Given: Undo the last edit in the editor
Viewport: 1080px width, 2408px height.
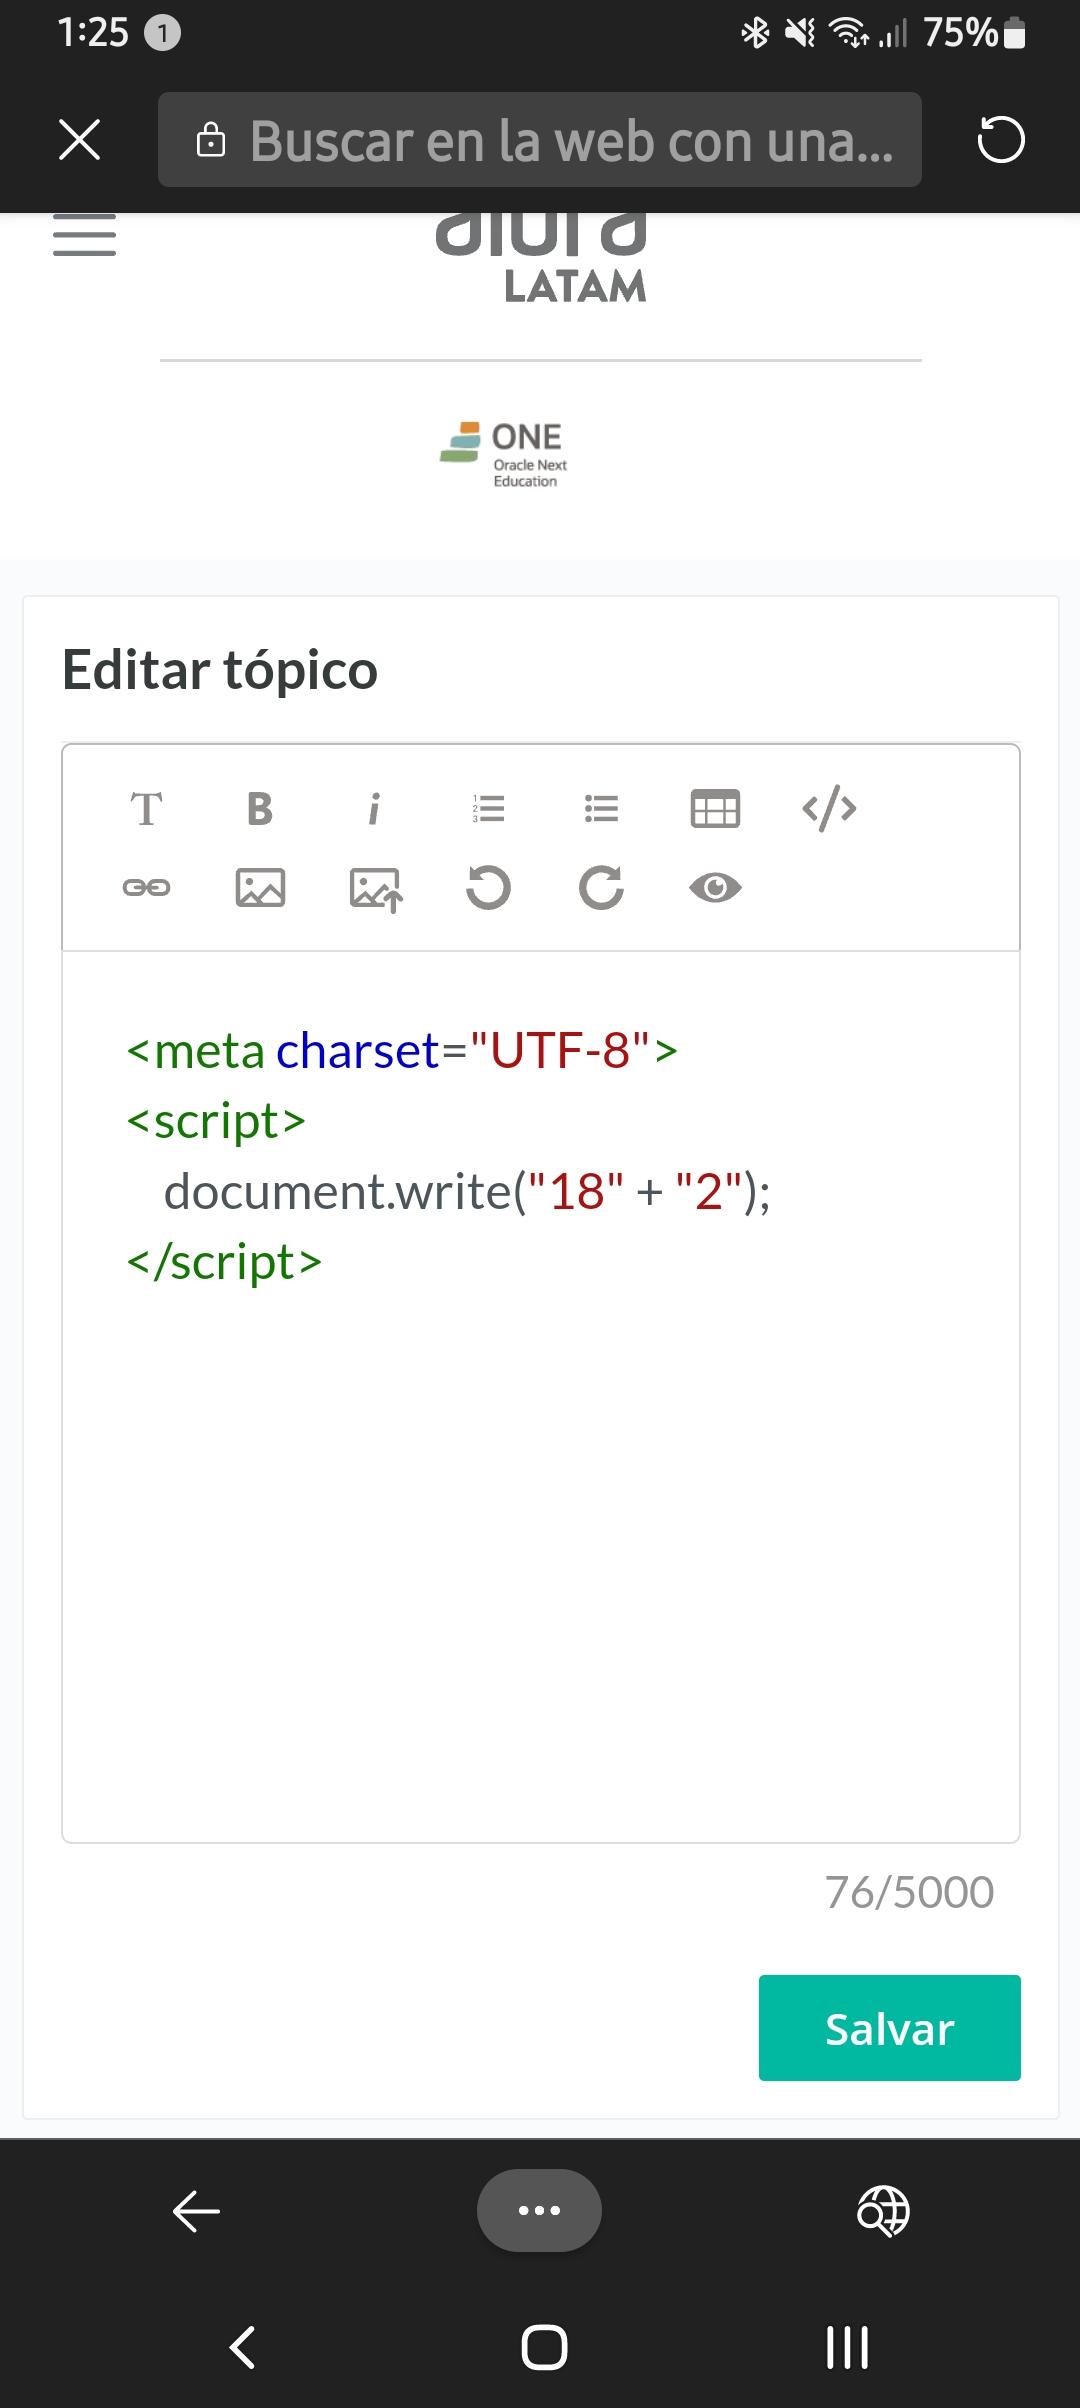Looking at the screenshot, I should tap(488, 888).
